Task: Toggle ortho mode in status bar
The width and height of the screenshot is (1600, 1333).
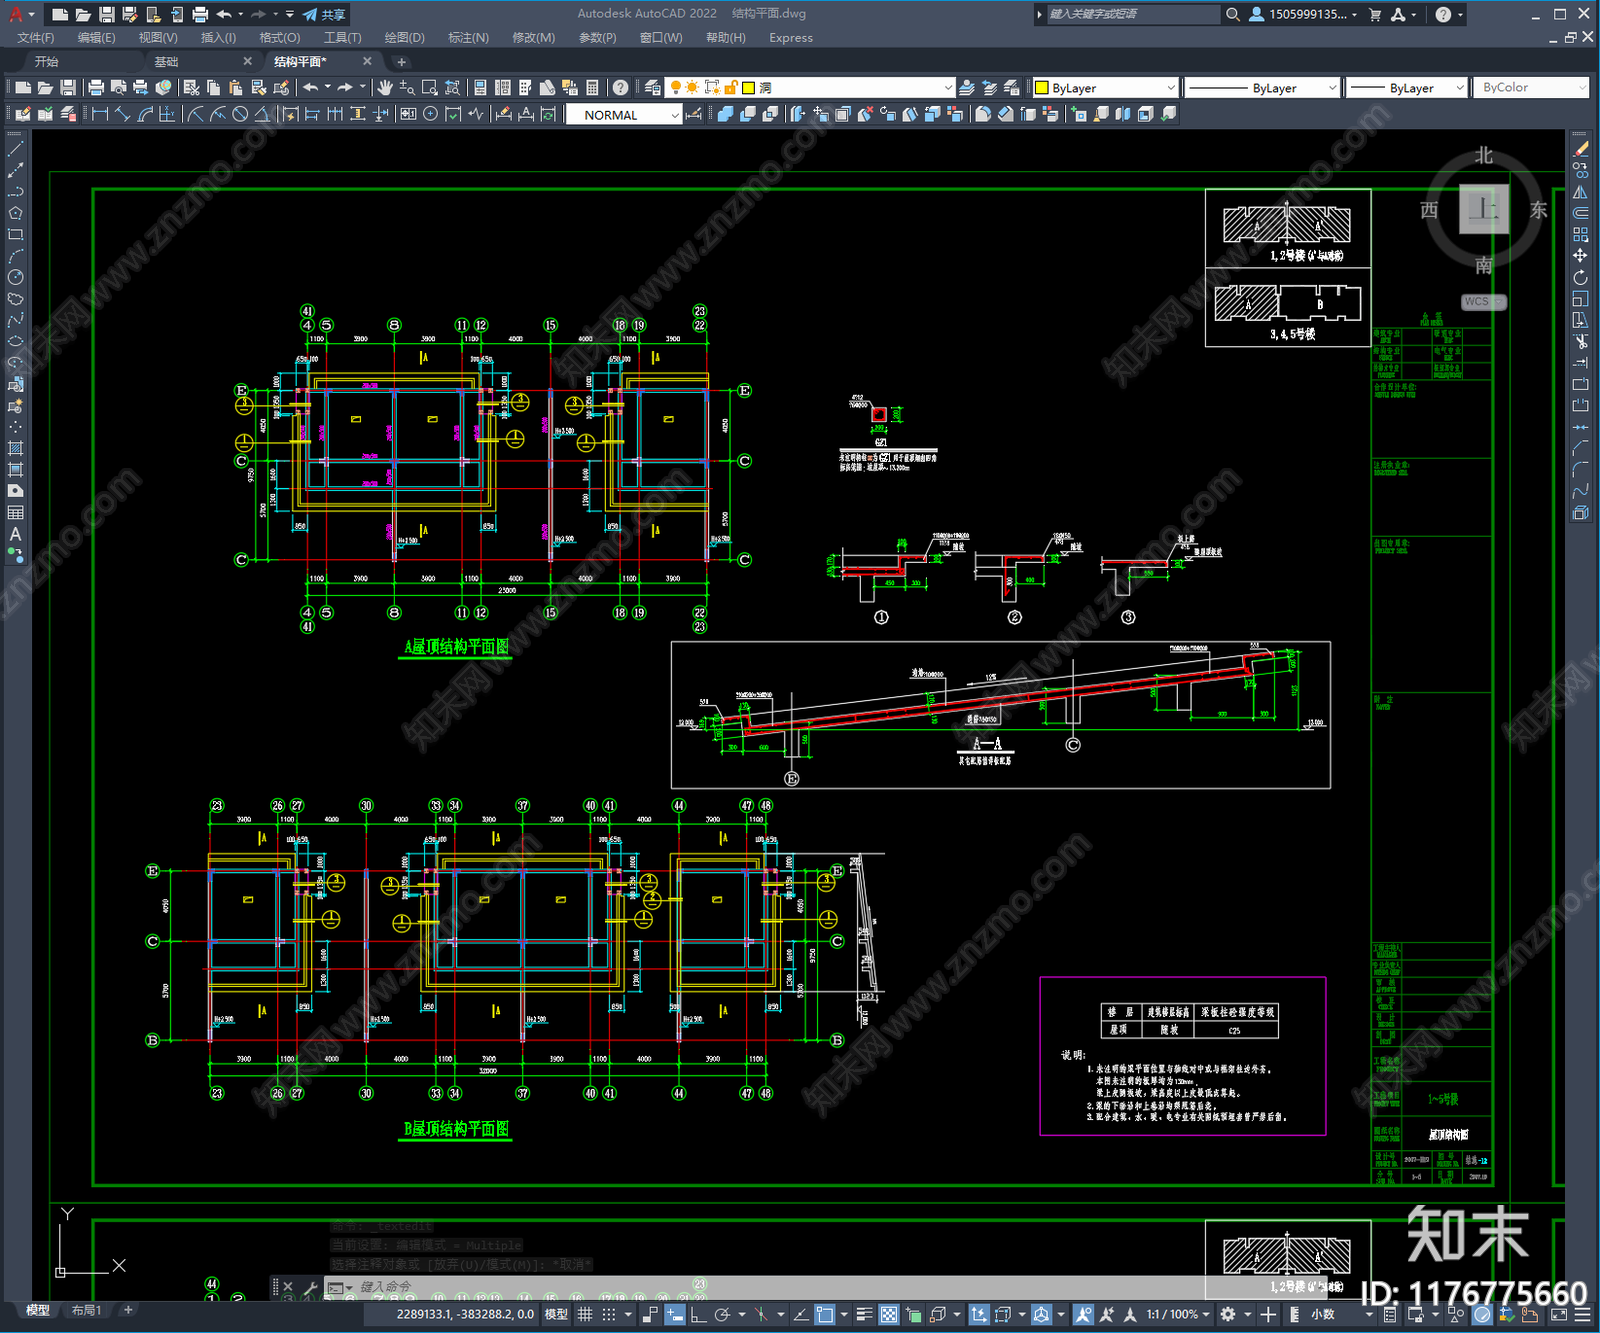Action: 698,1314
